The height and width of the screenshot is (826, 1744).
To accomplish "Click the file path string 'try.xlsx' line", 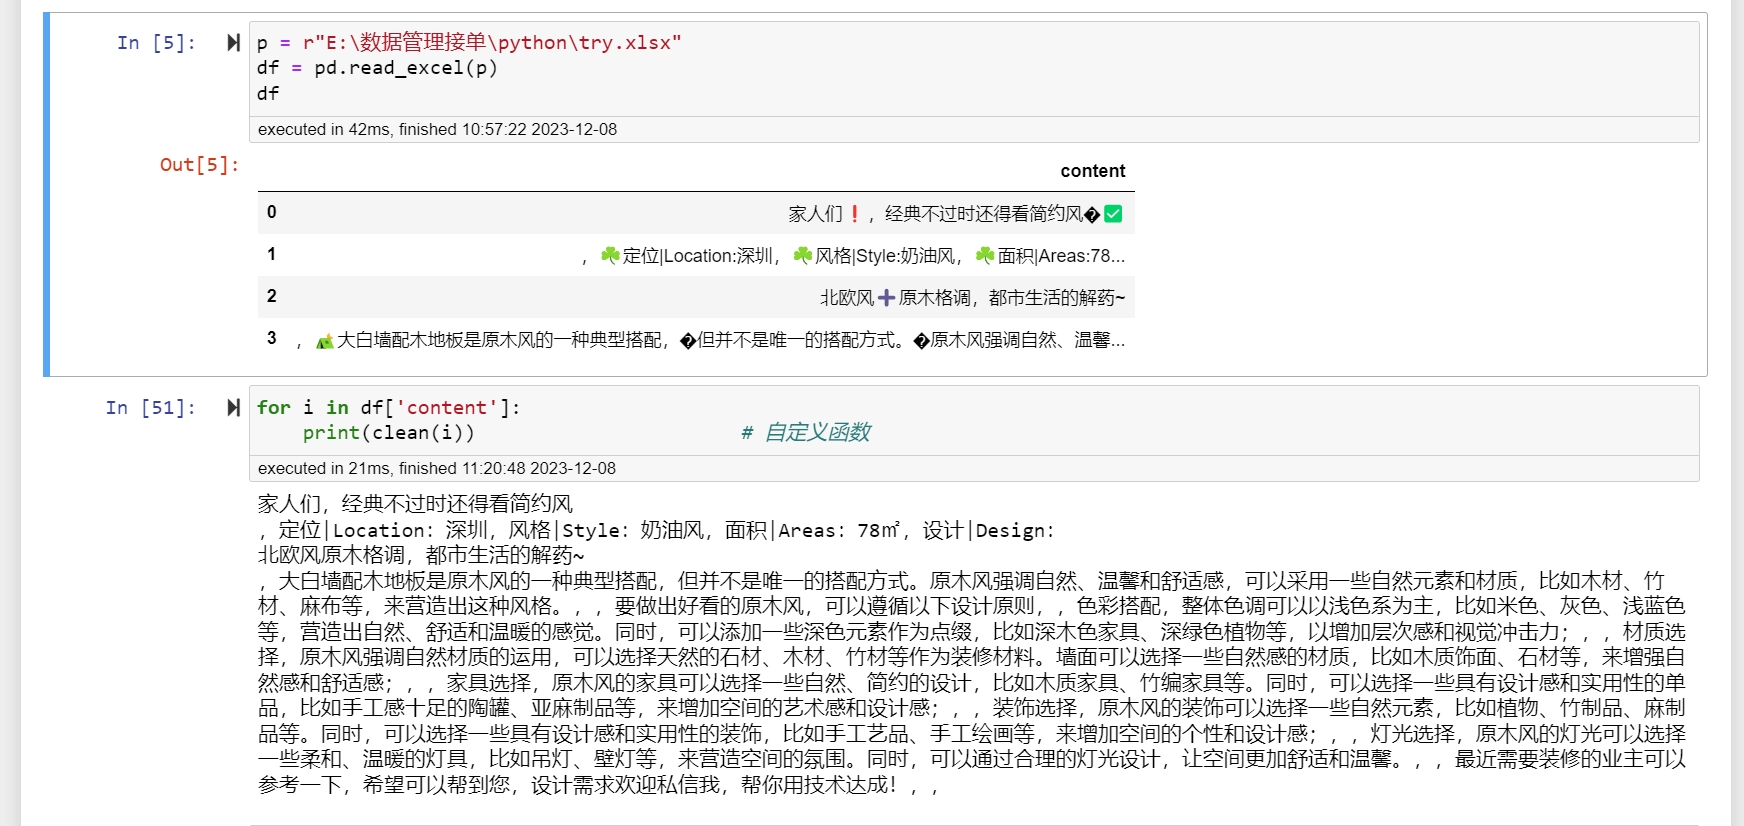I will [469, 43].
